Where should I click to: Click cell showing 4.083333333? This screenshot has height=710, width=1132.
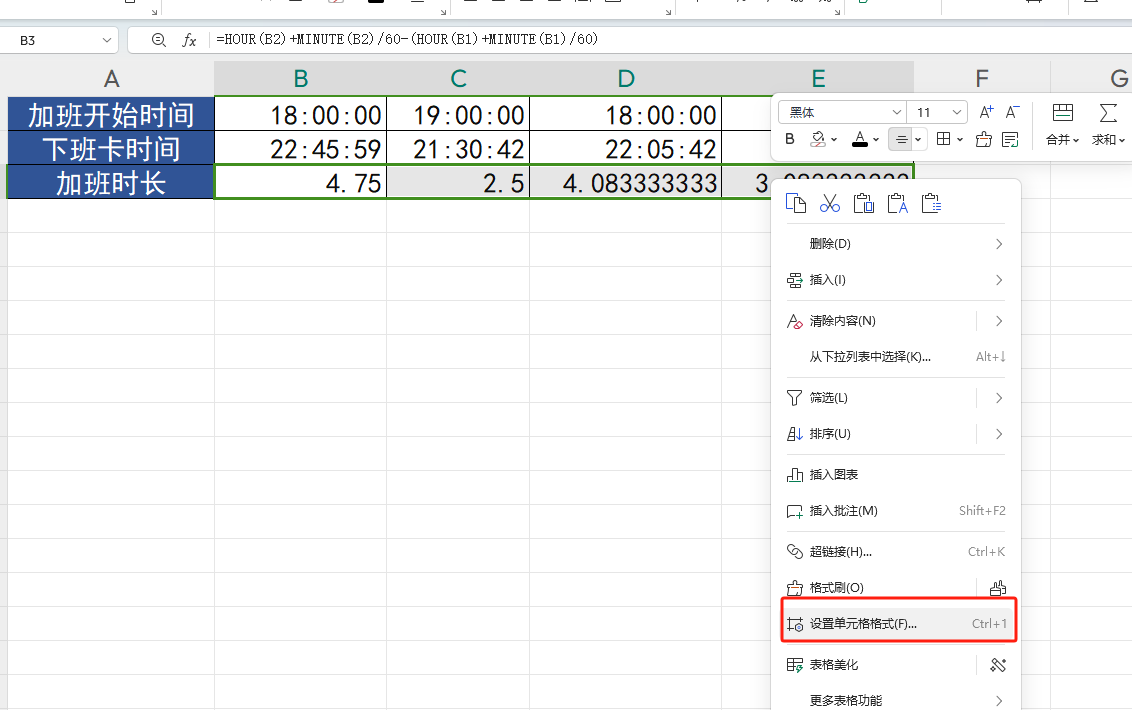point(625,182)
